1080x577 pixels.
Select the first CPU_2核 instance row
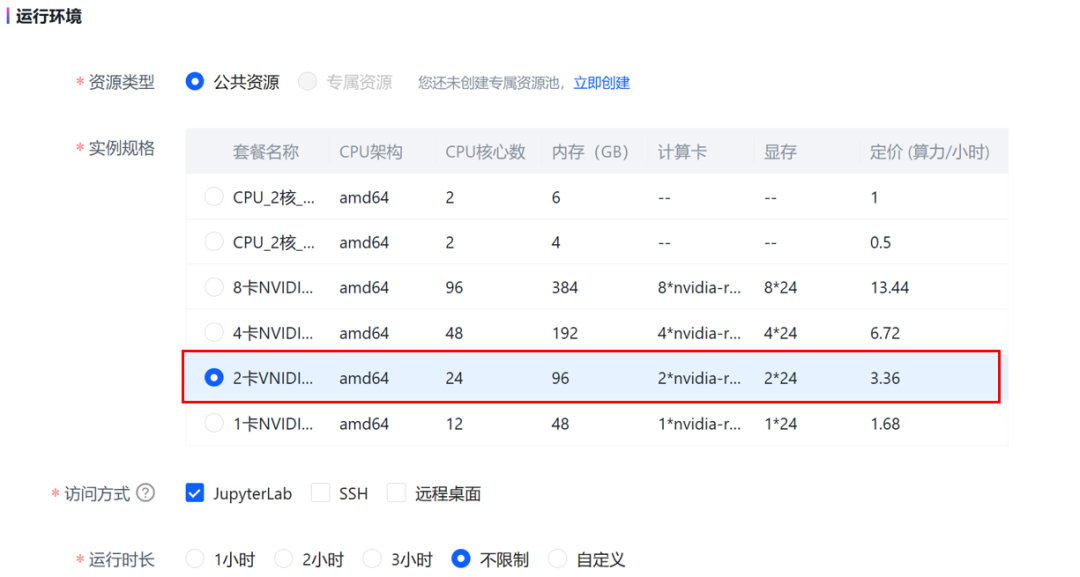[x=213, y=197]
